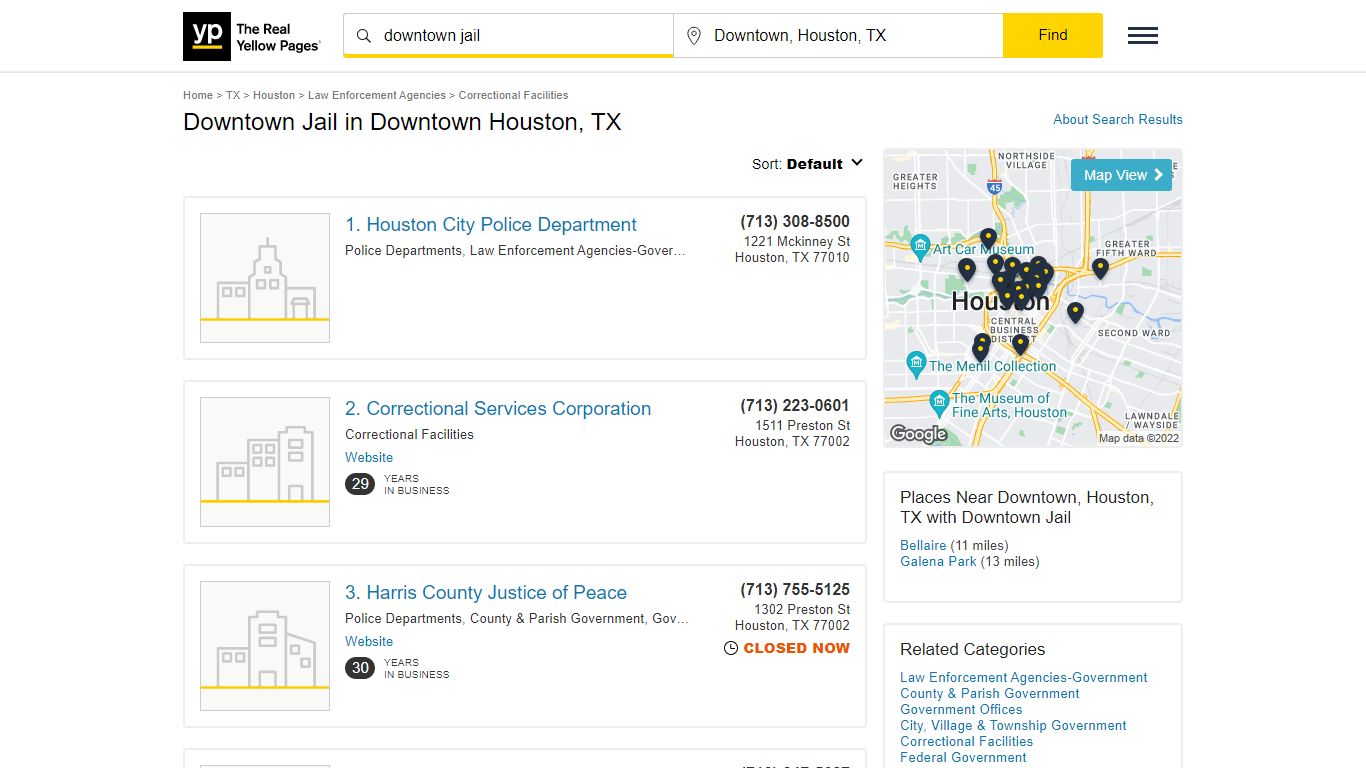
Task: Click Harris County Justice of Peace thumbnail
Action: (265, 646)
